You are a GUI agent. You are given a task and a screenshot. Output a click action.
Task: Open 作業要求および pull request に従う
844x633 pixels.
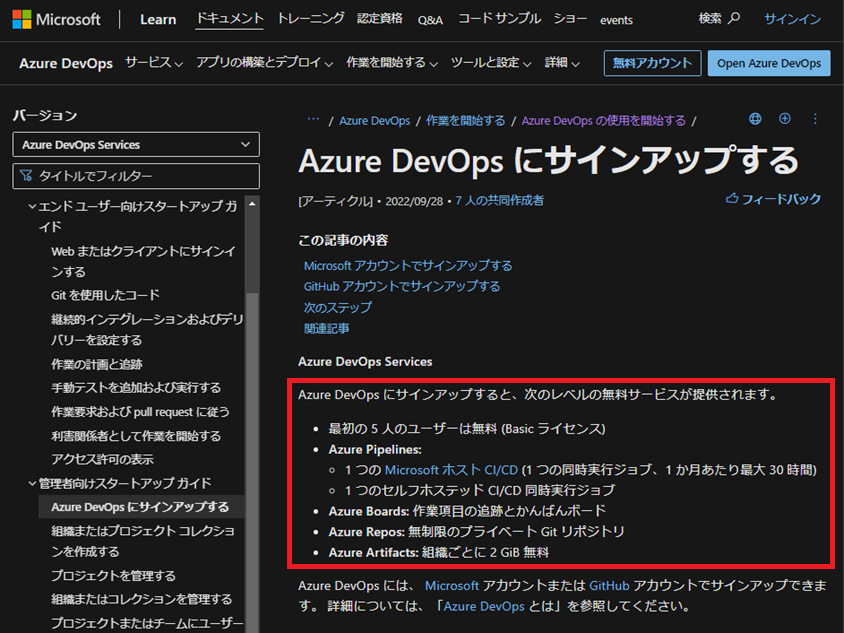[x=140, y=412]
